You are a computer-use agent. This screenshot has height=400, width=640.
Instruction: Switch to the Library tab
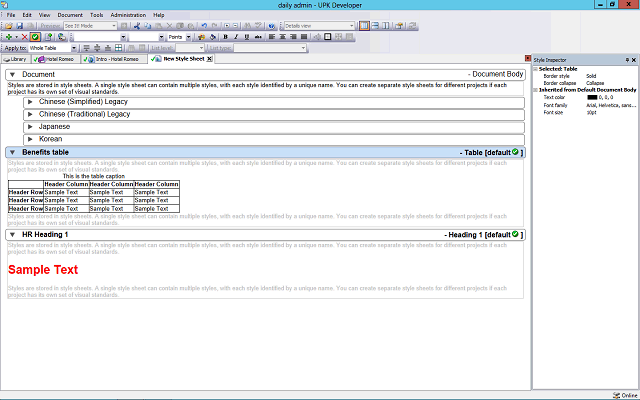[x=17, y=59]
